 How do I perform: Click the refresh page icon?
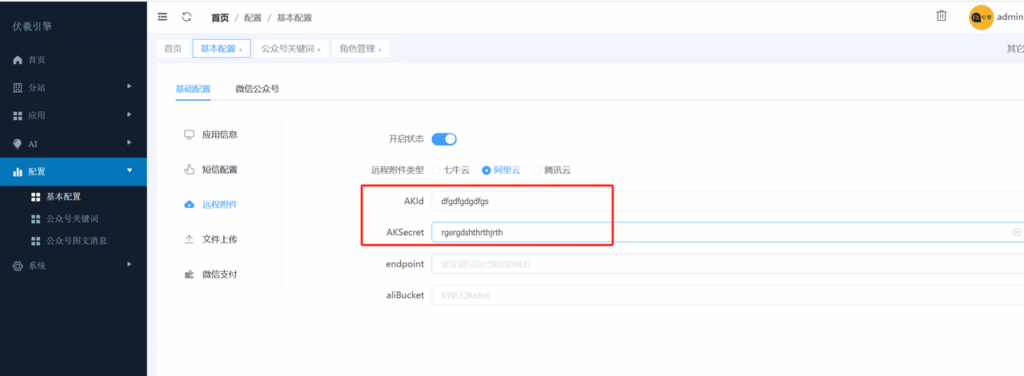pyautogui.click(x=187, y=17)
